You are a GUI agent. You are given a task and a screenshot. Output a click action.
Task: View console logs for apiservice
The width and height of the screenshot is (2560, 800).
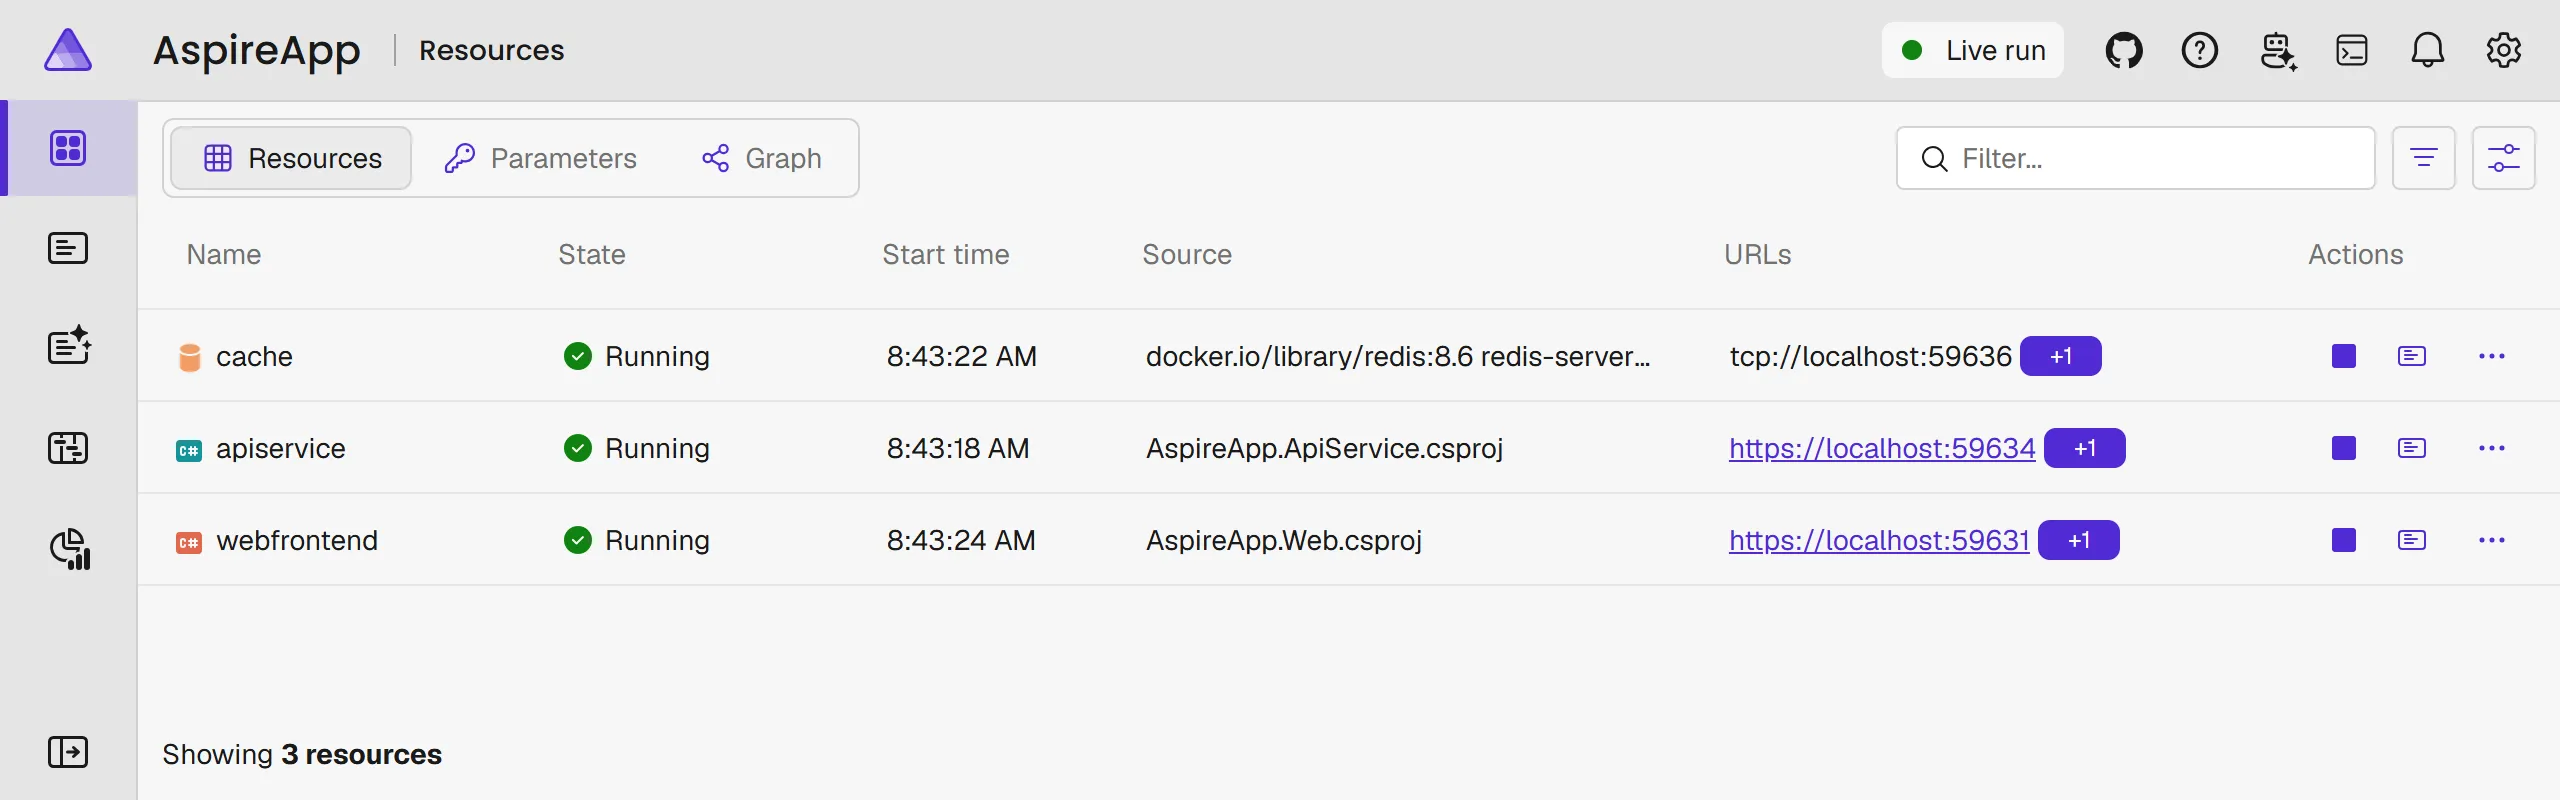tap(2412, 448)
